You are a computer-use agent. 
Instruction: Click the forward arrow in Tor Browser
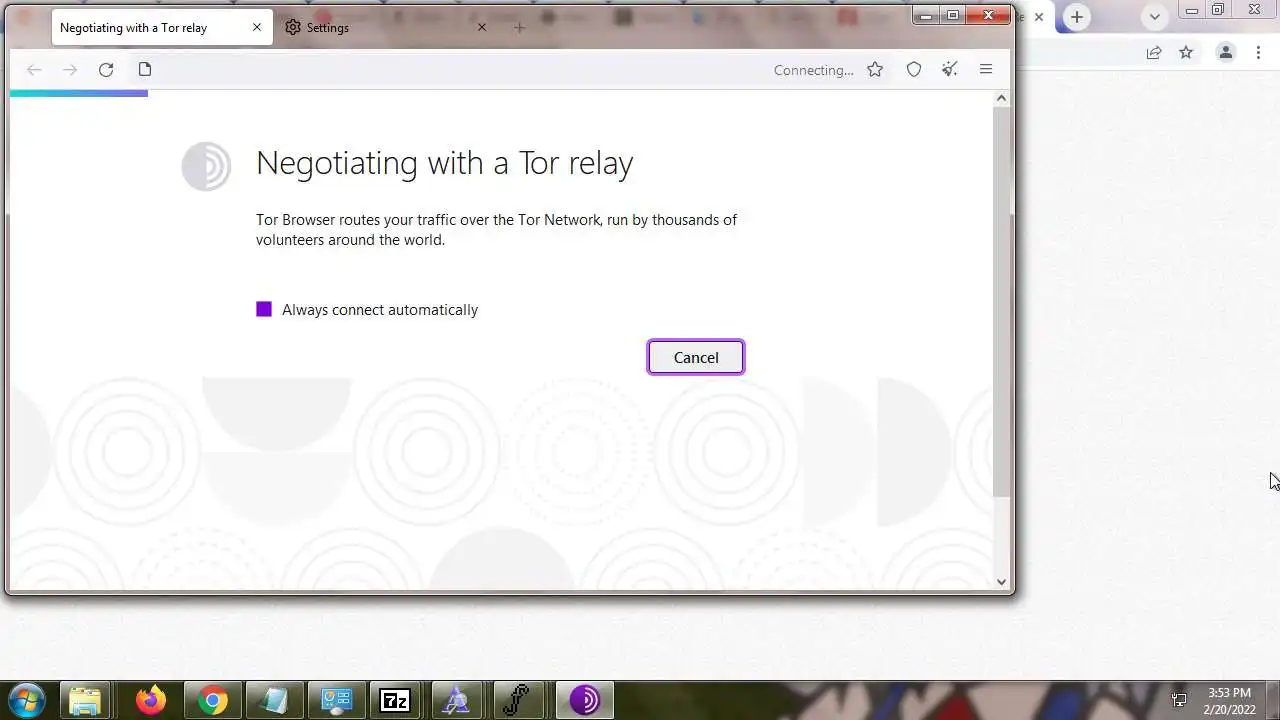[x=69, y=69]
